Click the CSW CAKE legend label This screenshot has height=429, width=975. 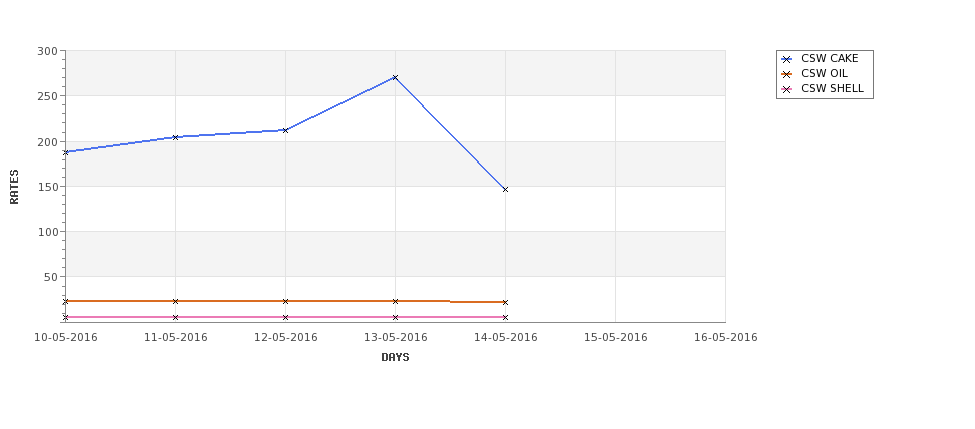(x=829, y=58)
